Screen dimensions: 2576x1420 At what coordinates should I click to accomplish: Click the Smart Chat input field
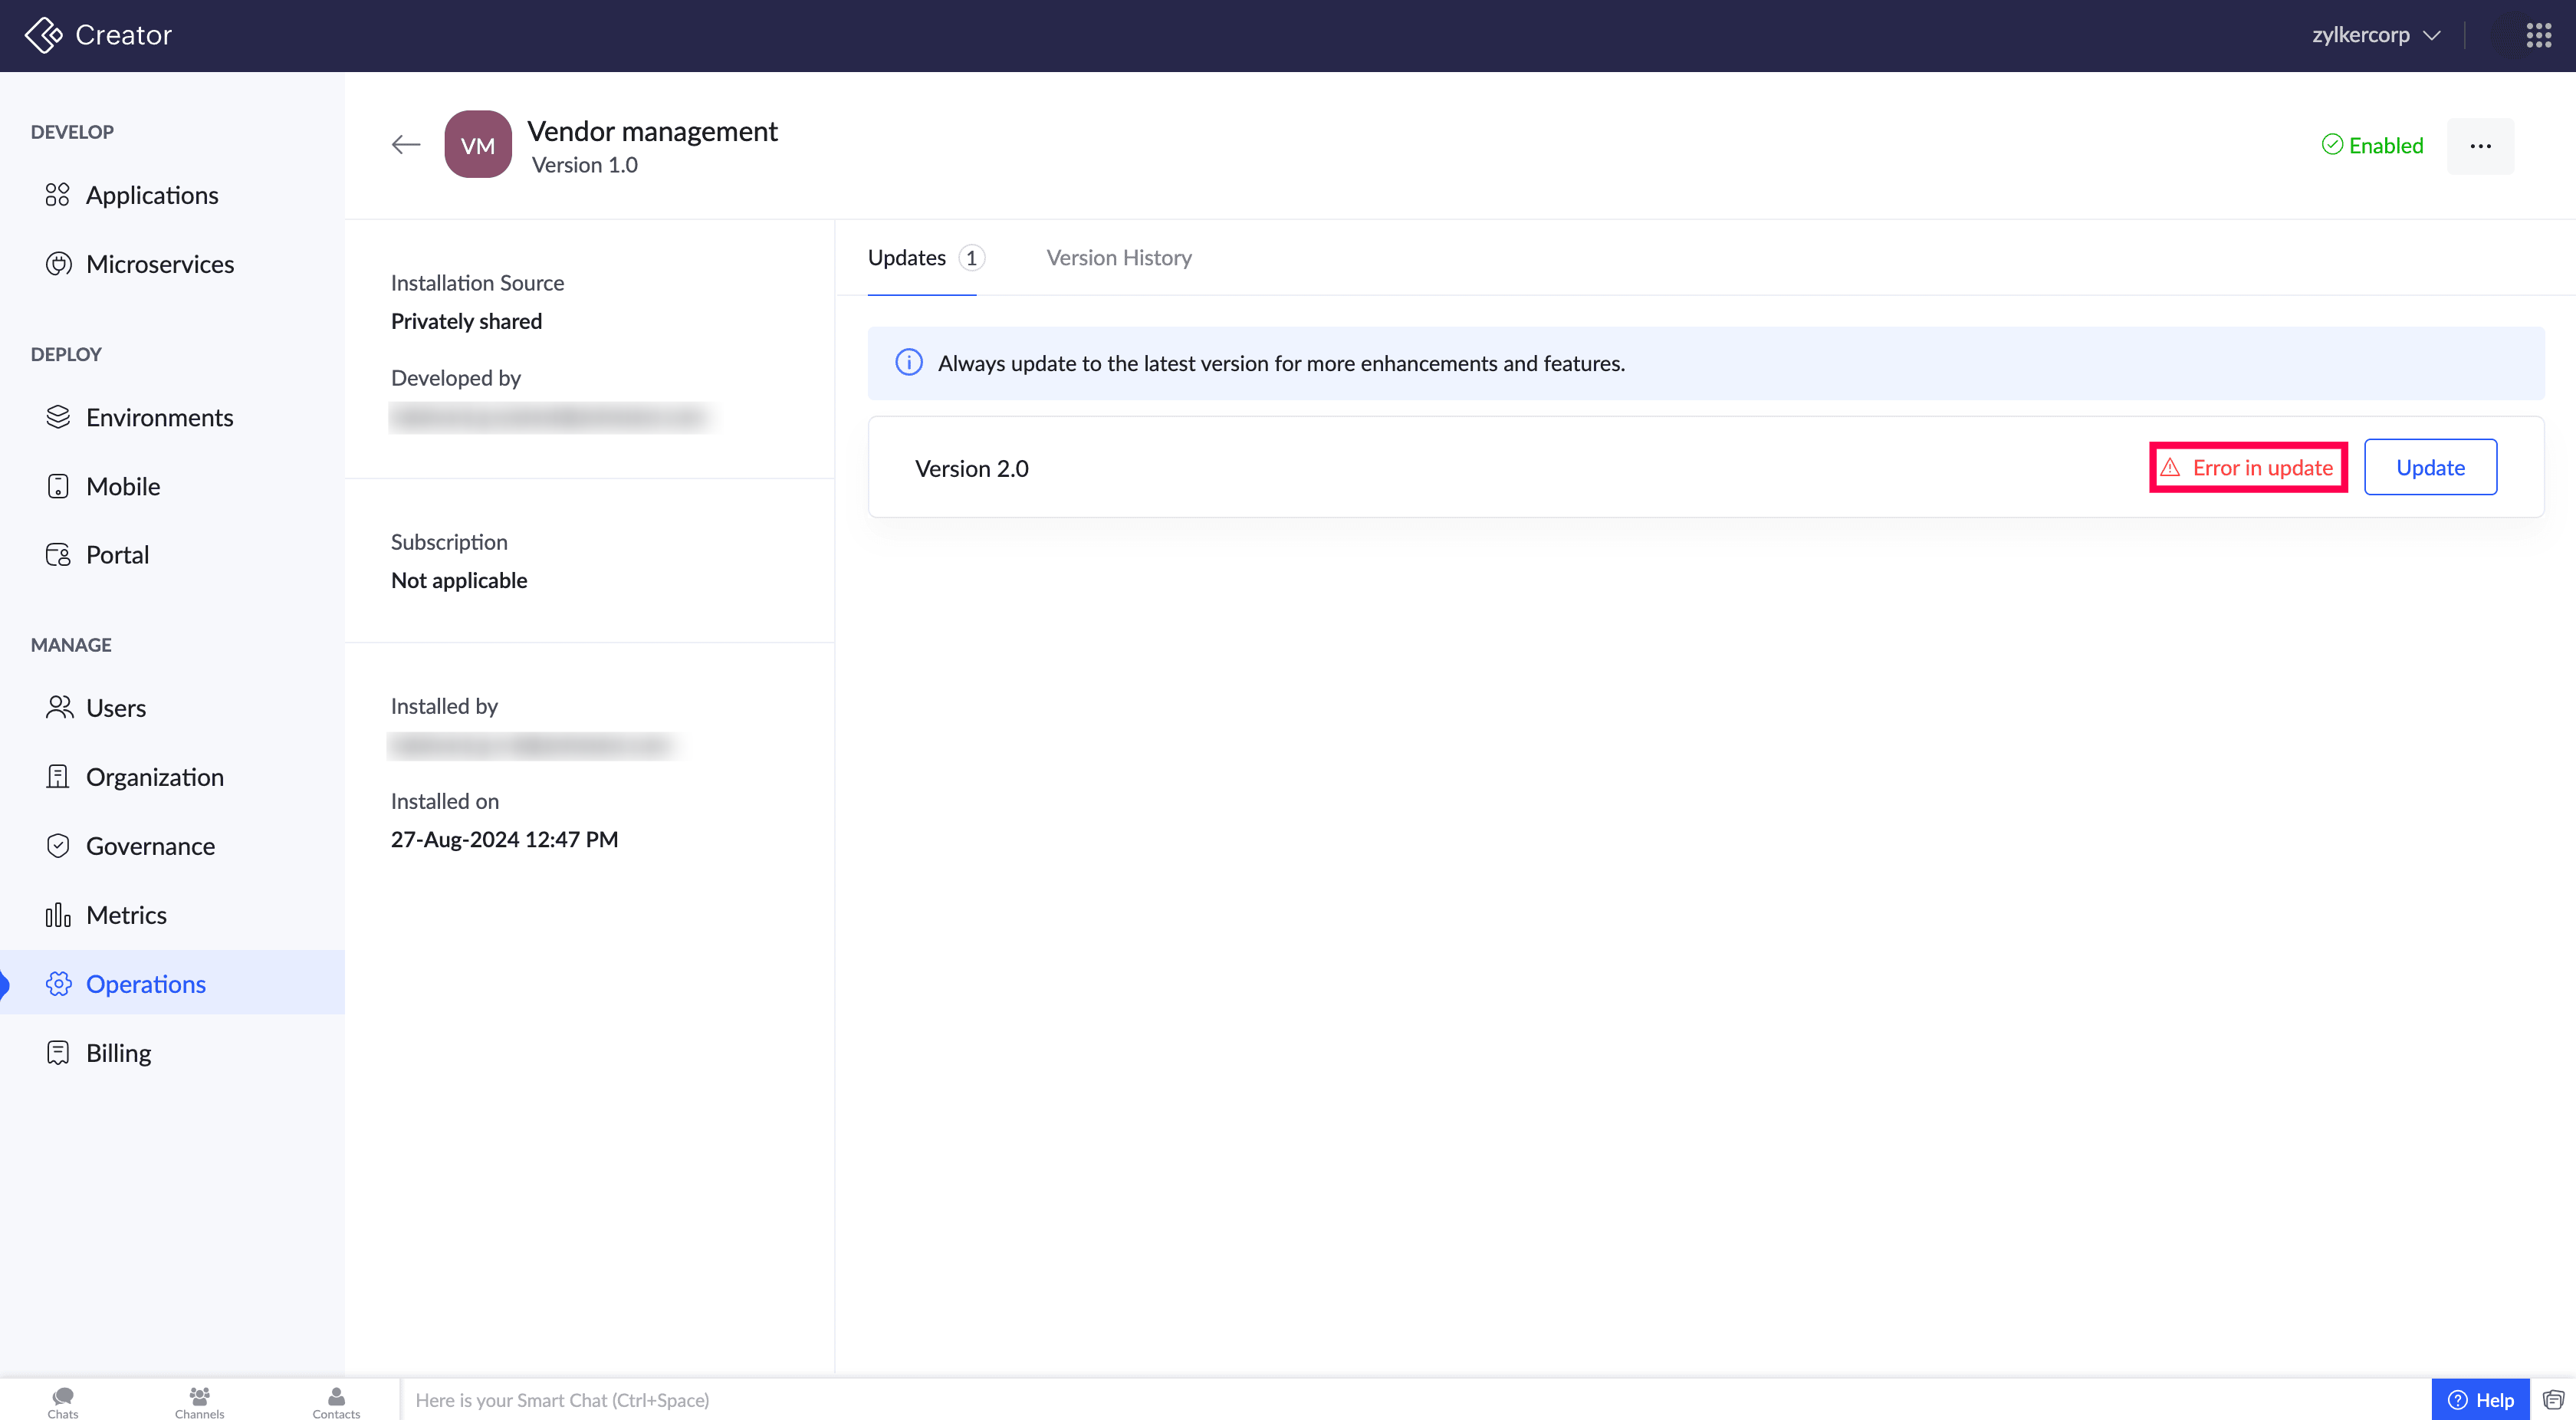1400,1400
